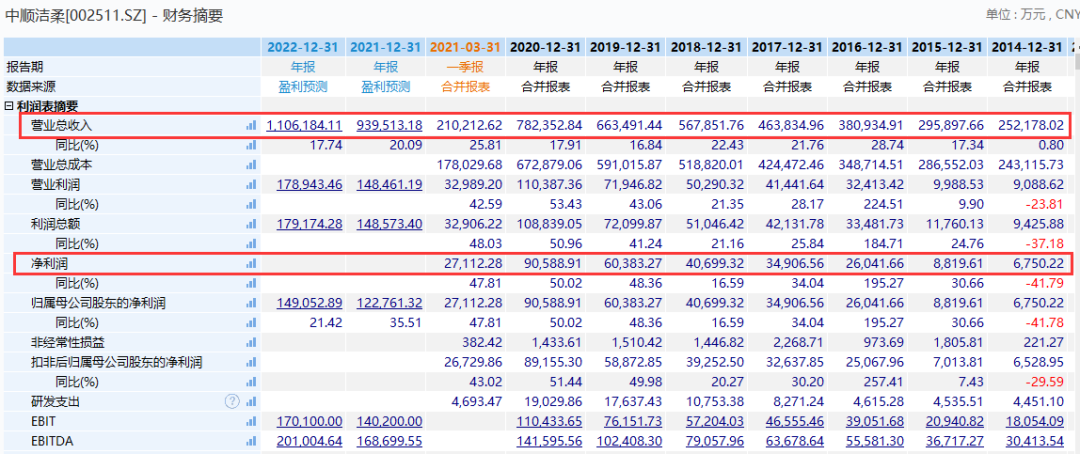Show the chart icon for 扣非后归属母公司股东的净利润

point(251,362)
